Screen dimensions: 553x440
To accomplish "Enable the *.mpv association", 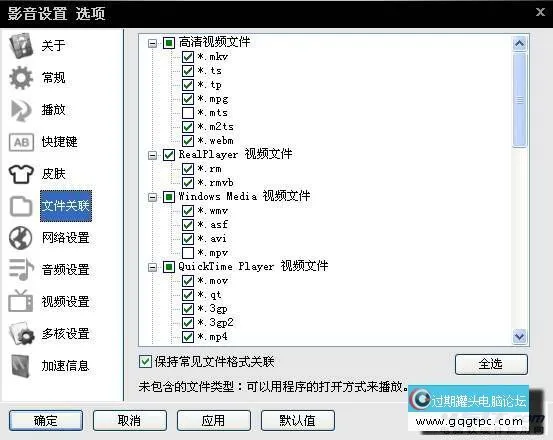I will (x=188, y=253).
